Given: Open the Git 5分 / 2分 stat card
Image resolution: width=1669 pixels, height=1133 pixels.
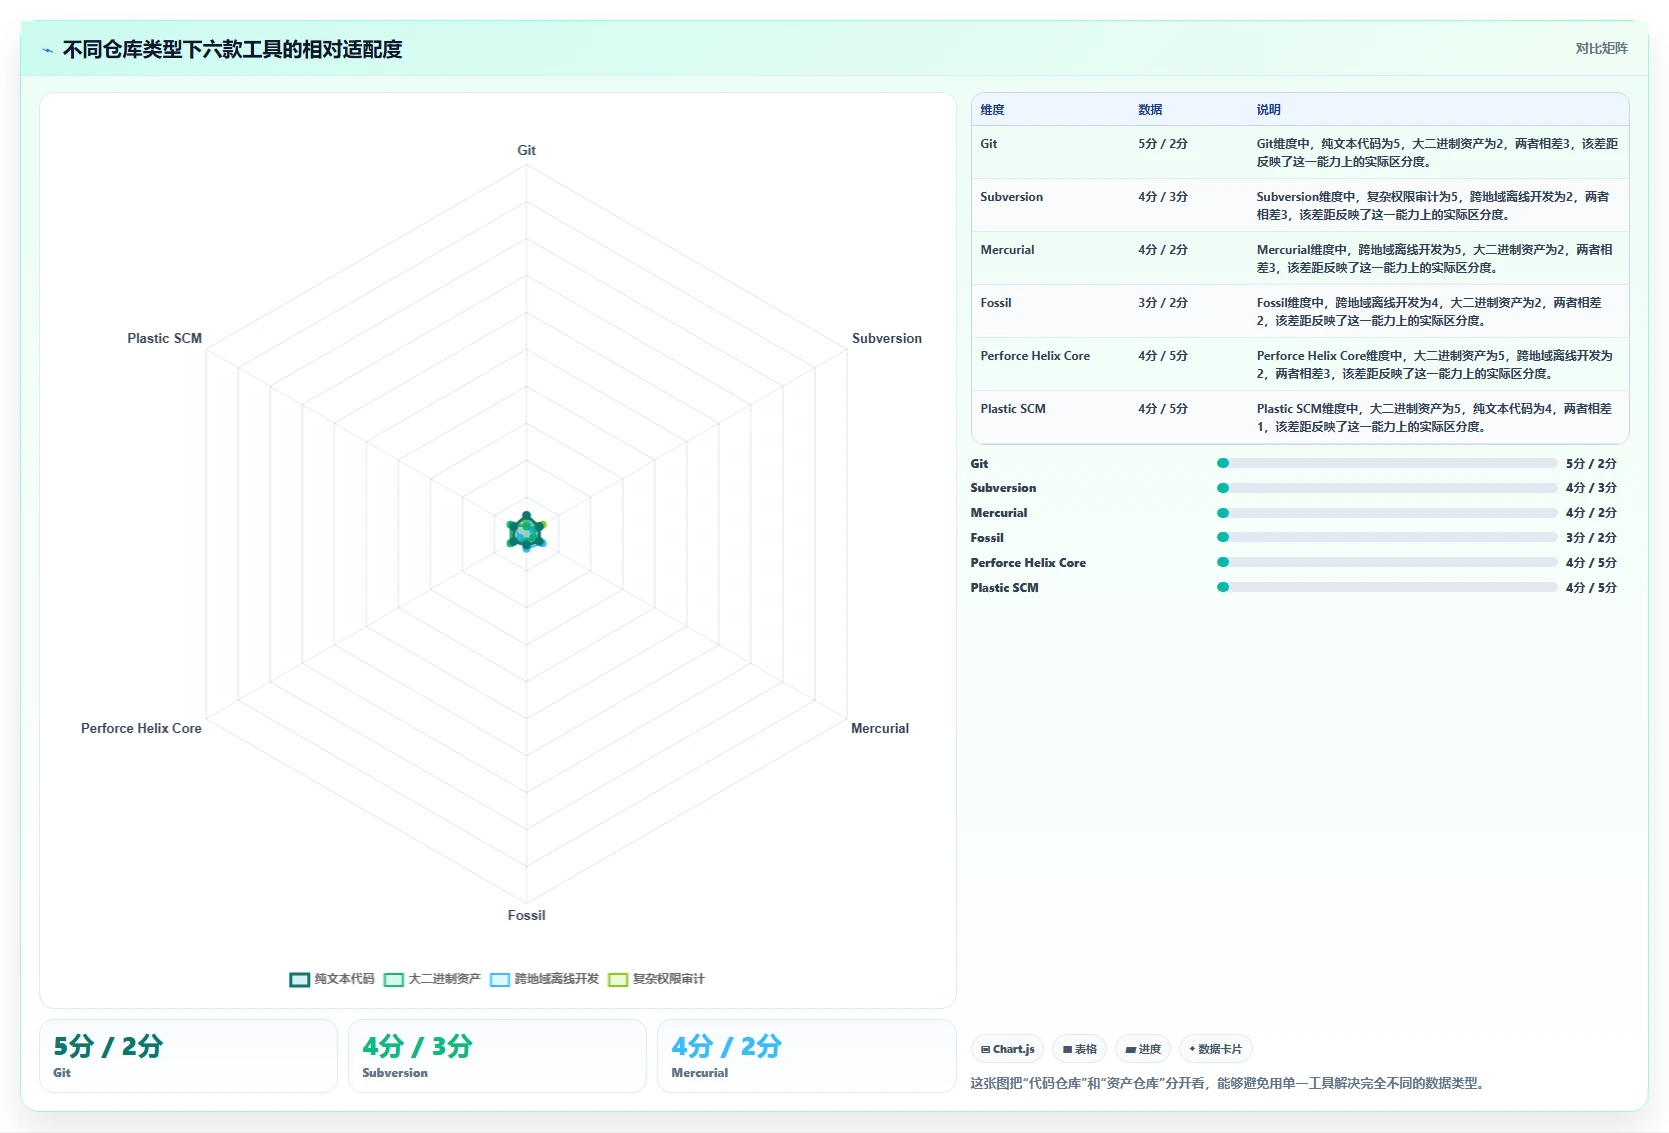Looking at the screenshot, I should (188, 1056).
